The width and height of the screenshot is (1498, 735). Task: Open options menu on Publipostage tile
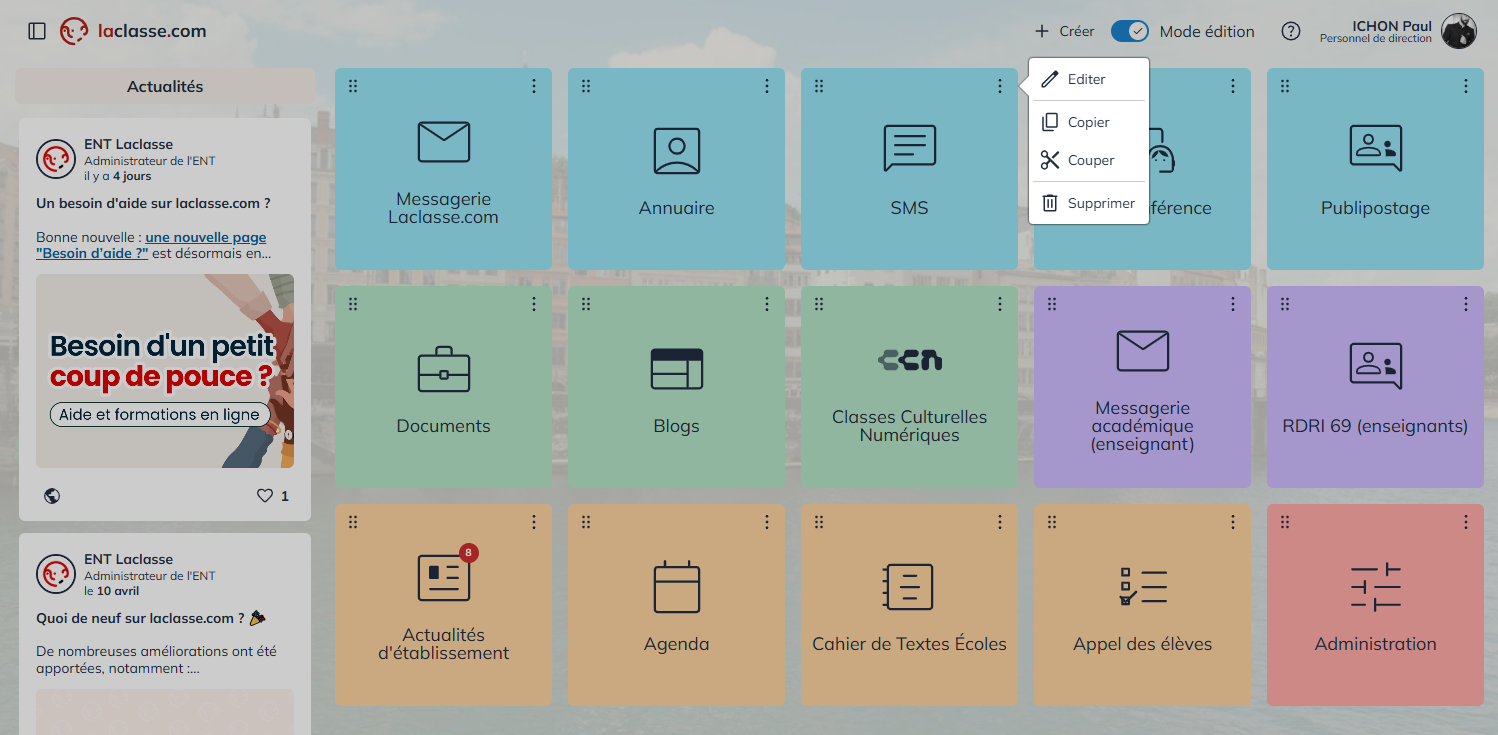click(1466, 86)
